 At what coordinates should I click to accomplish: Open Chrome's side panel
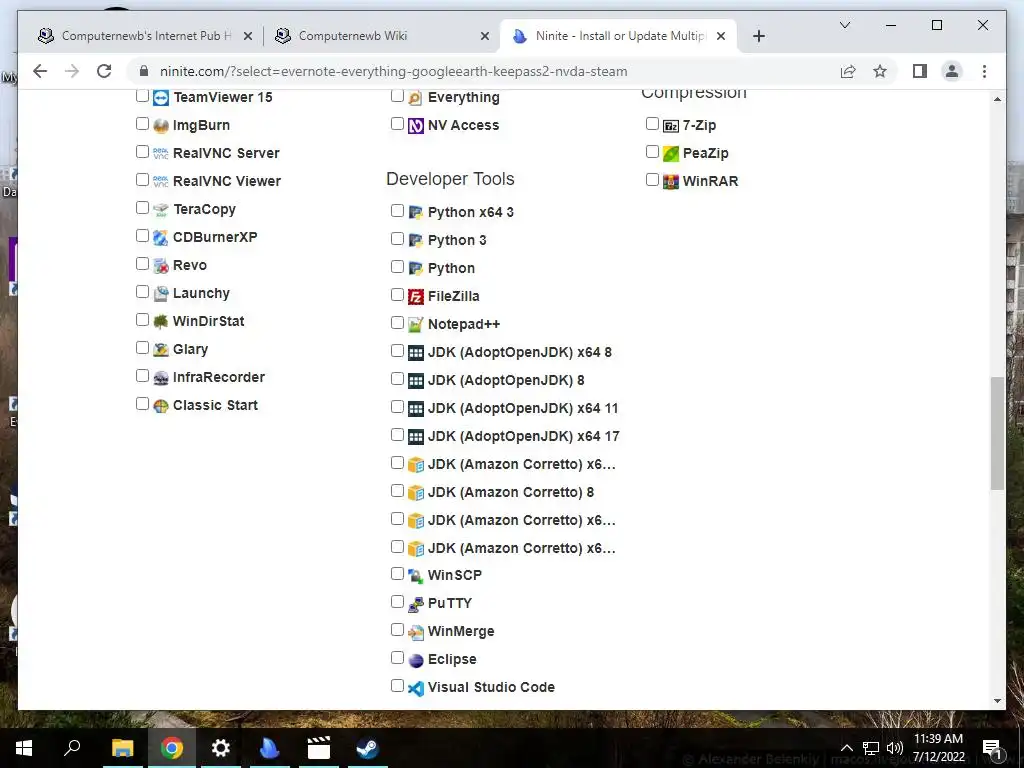click(x=920, y=71)
